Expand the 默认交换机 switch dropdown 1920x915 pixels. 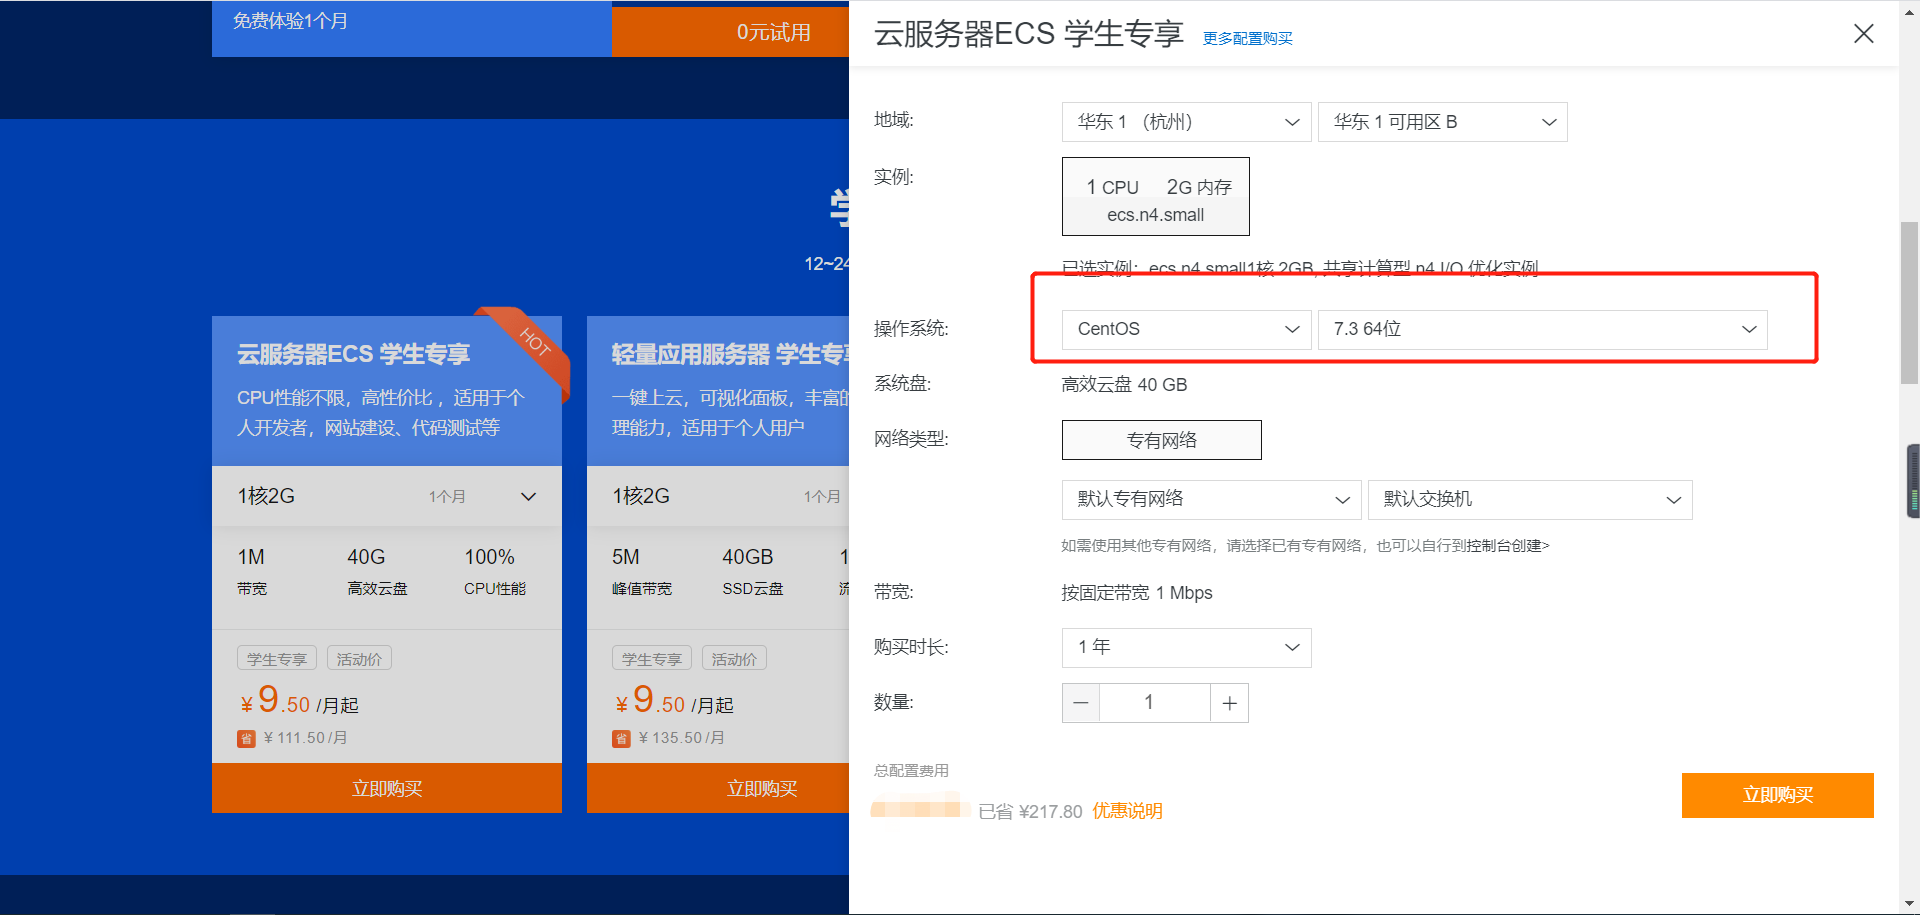tap(1530, 499)
